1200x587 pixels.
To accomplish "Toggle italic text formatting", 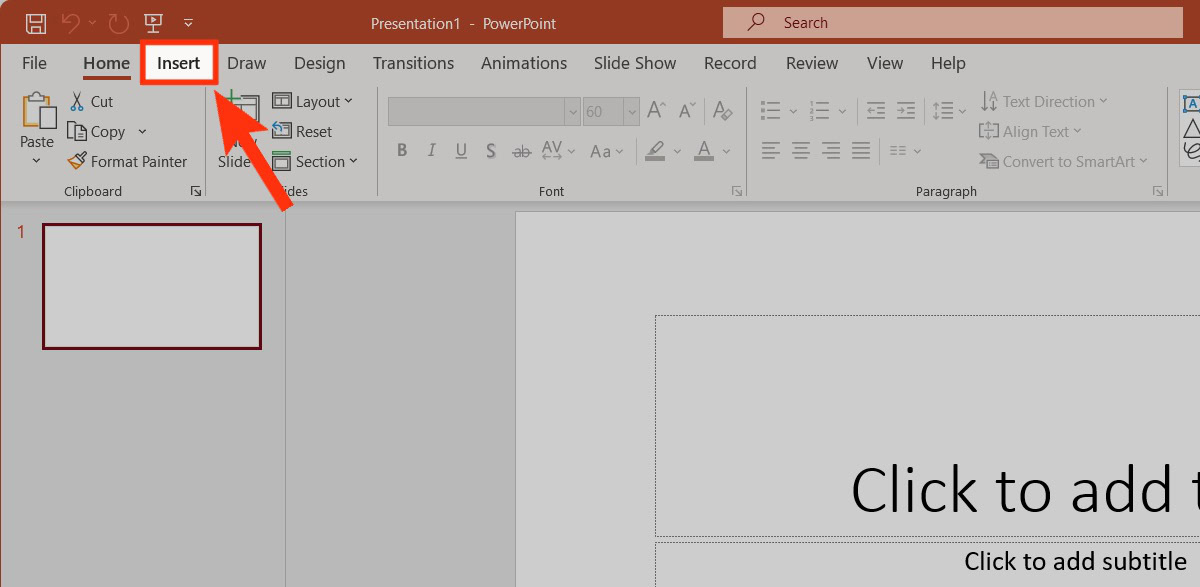I will click(432, 151).
